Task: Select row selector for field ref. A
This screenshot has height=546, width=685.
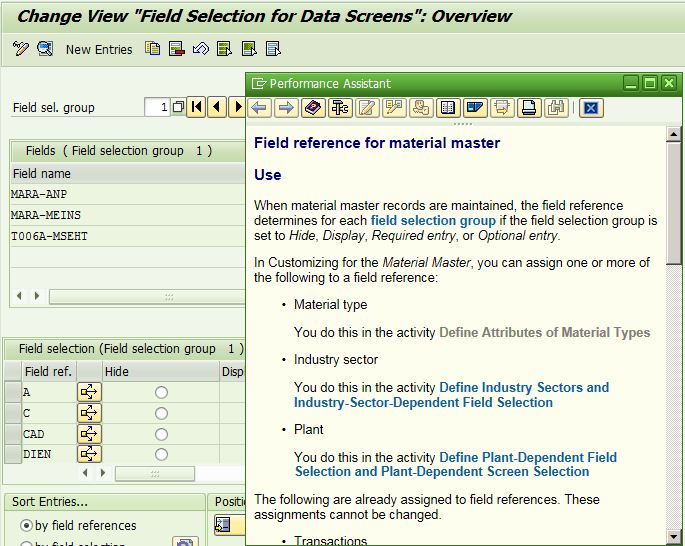Action: click(x=13, y=392)
